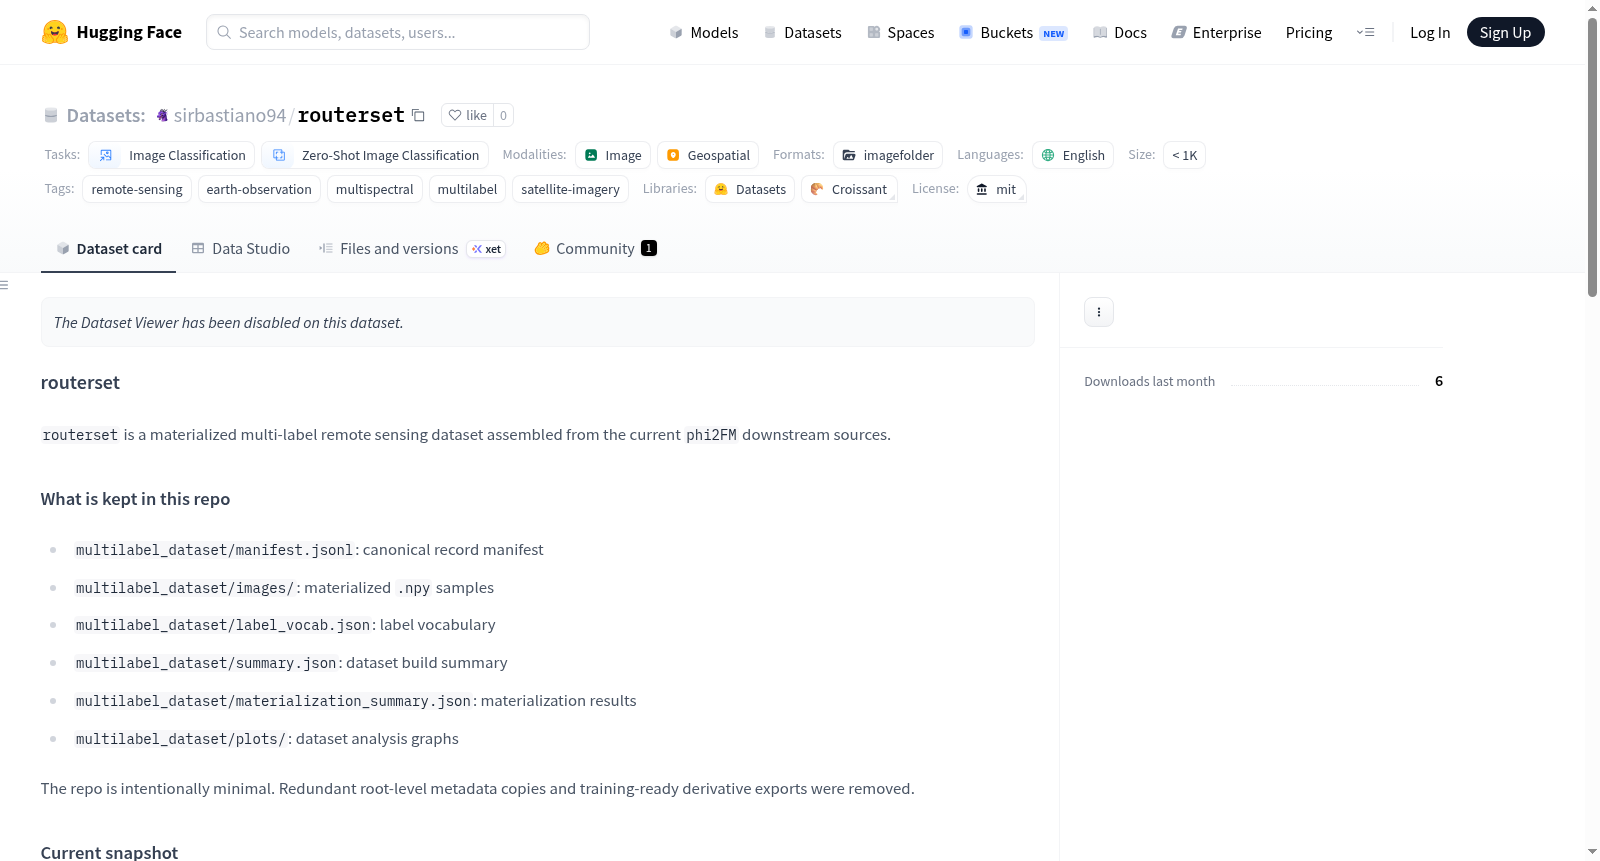Open the Models page
Viewport: 1600px width, 861px height.
tap(704, 32)
